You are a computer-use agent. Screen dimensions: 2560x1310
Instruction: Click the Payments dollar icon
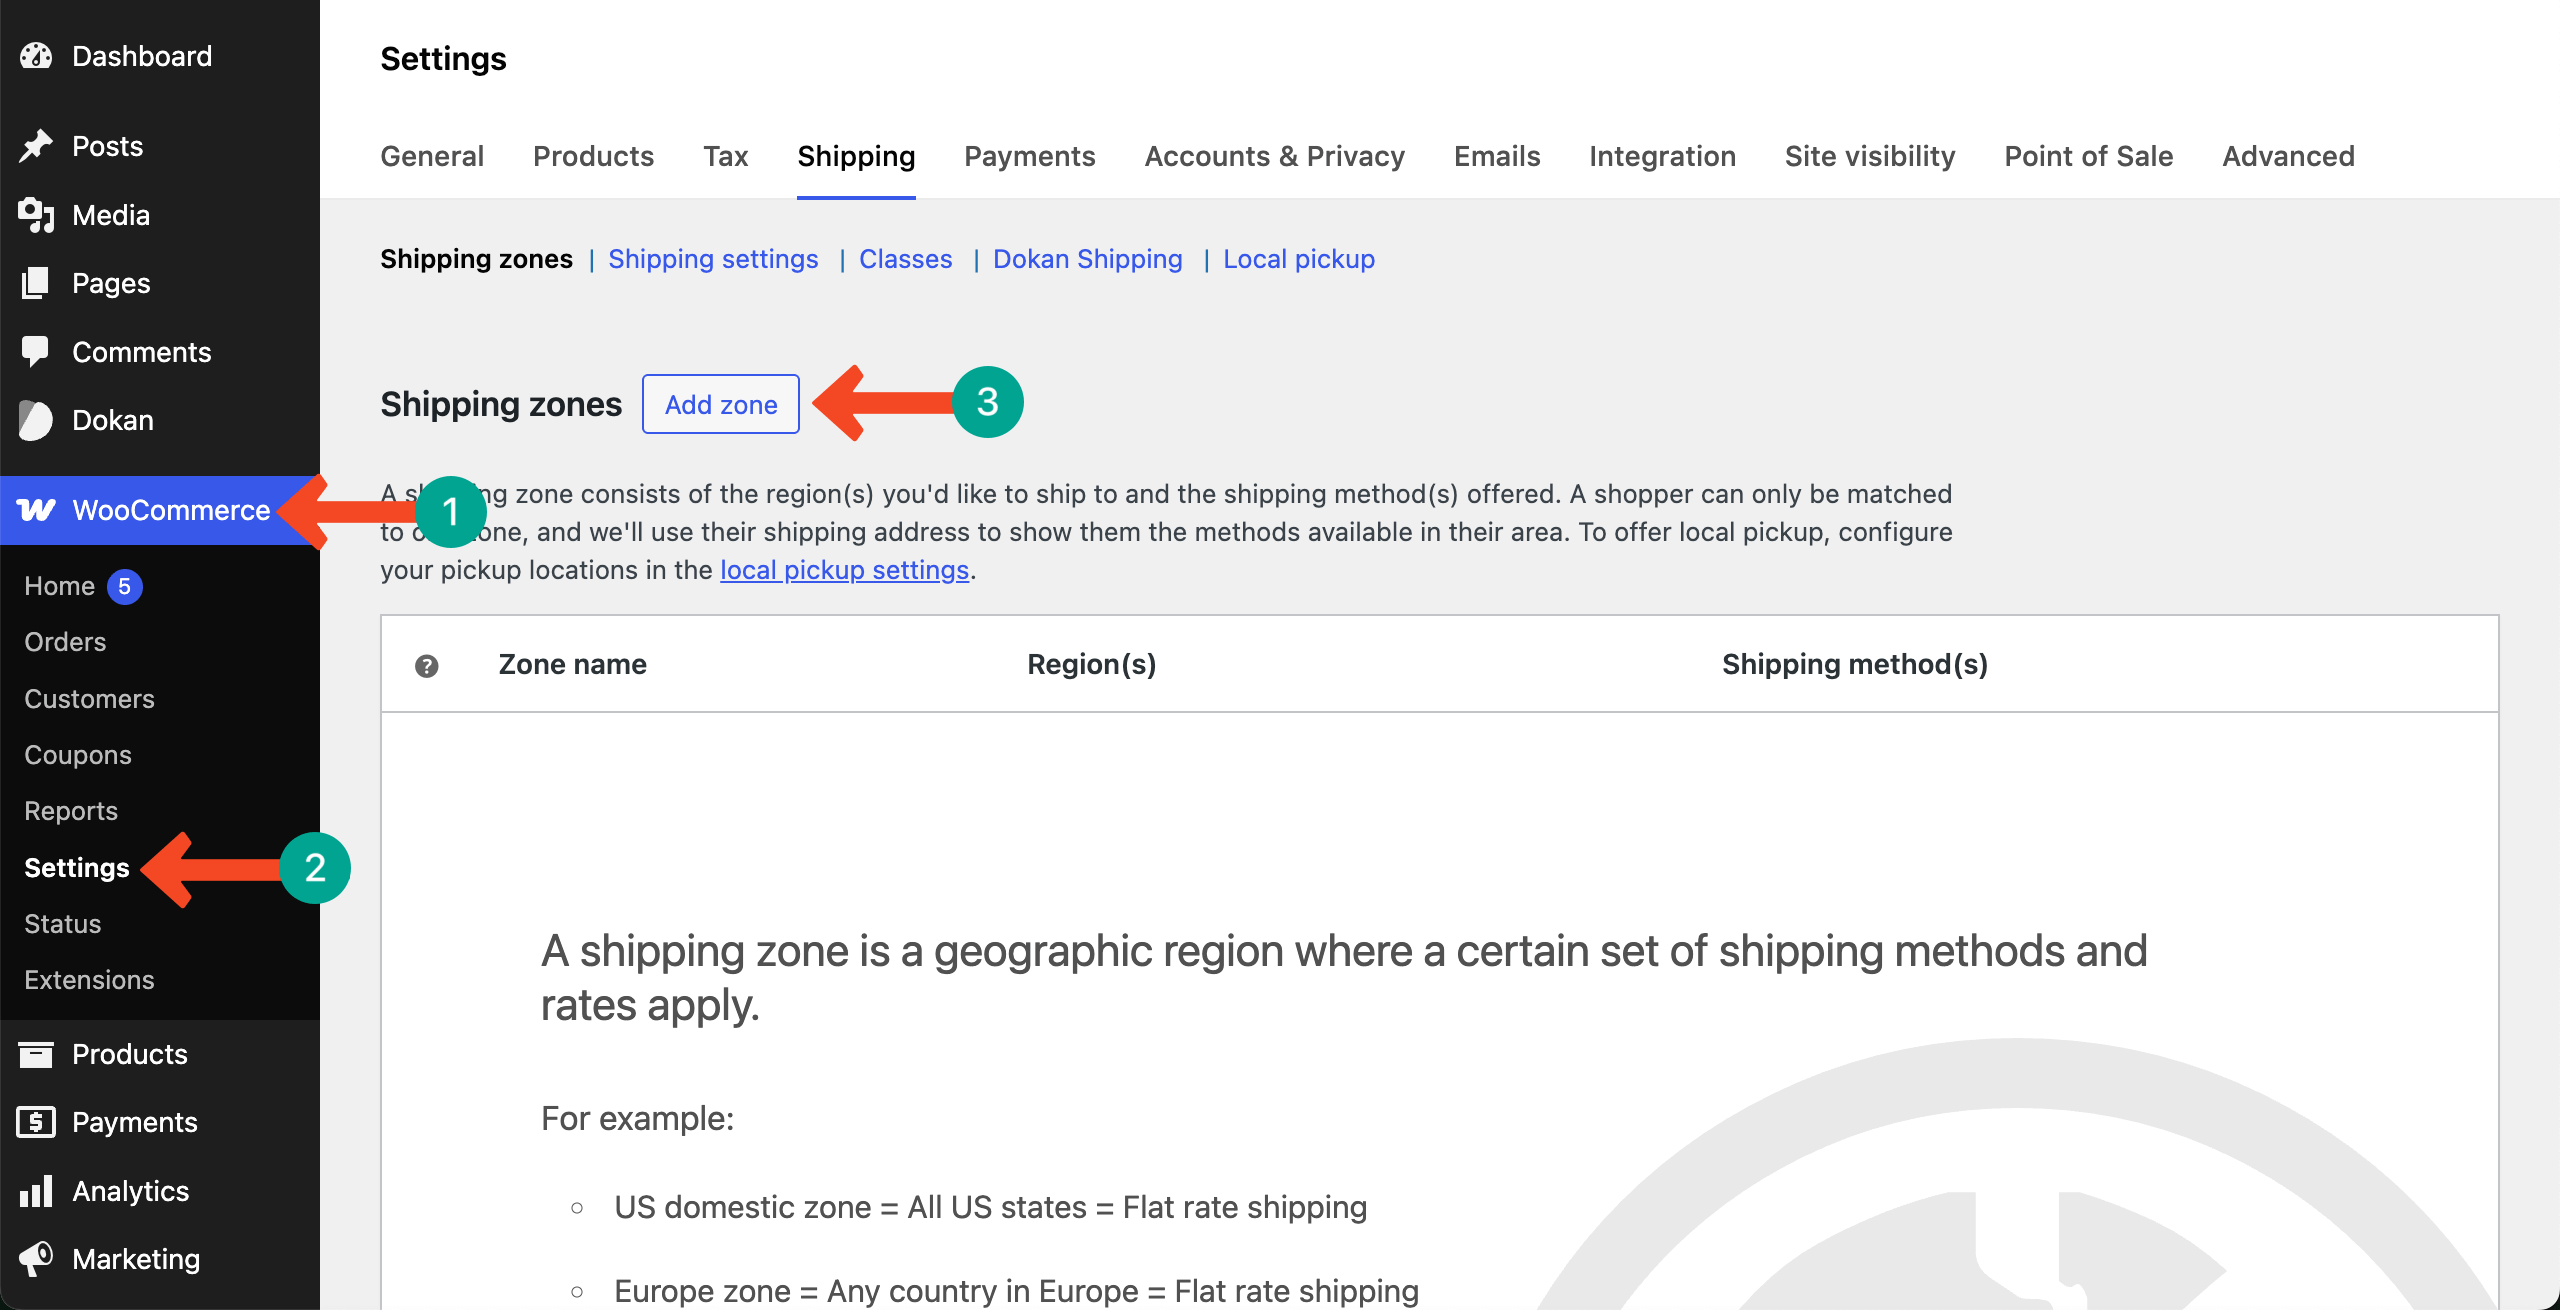pyautogui.click(x=36, y=1122)
